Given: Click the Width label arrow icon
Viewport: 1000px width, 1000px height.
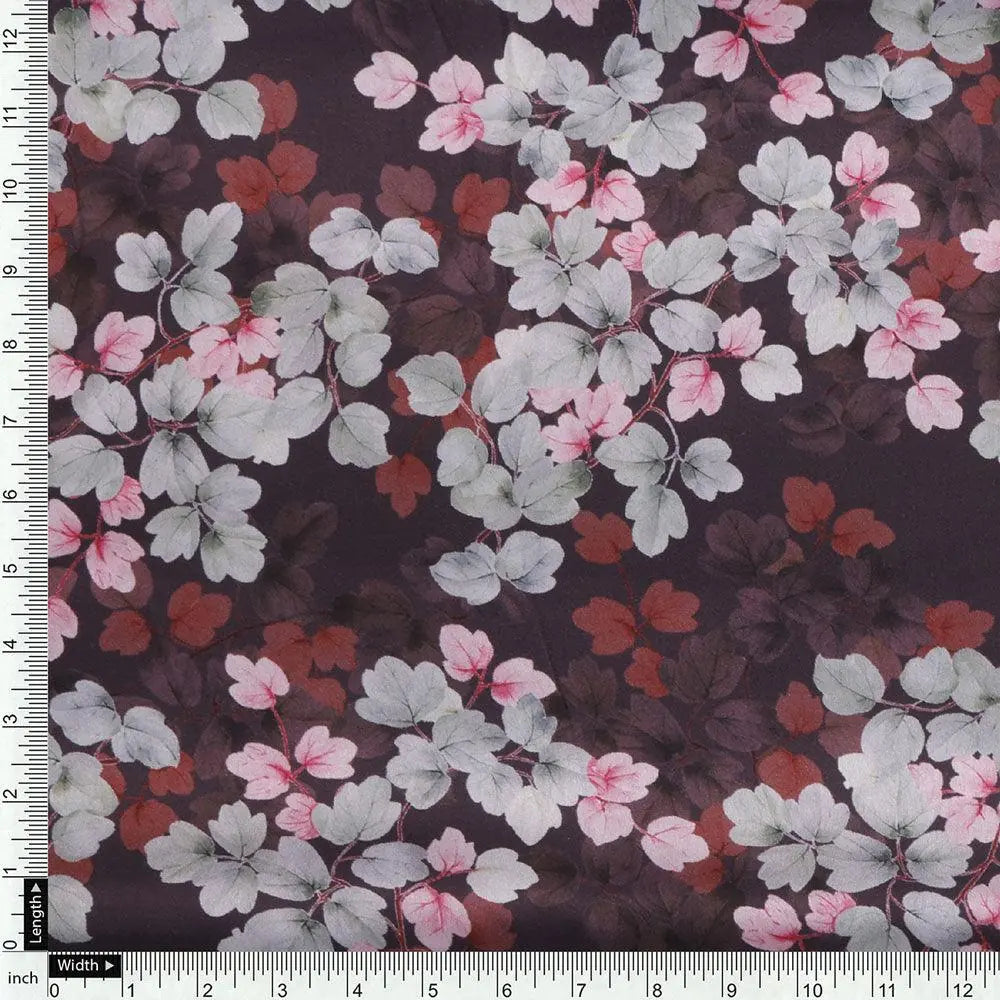Looking at the screenshot, I should (x=109, y=966).
